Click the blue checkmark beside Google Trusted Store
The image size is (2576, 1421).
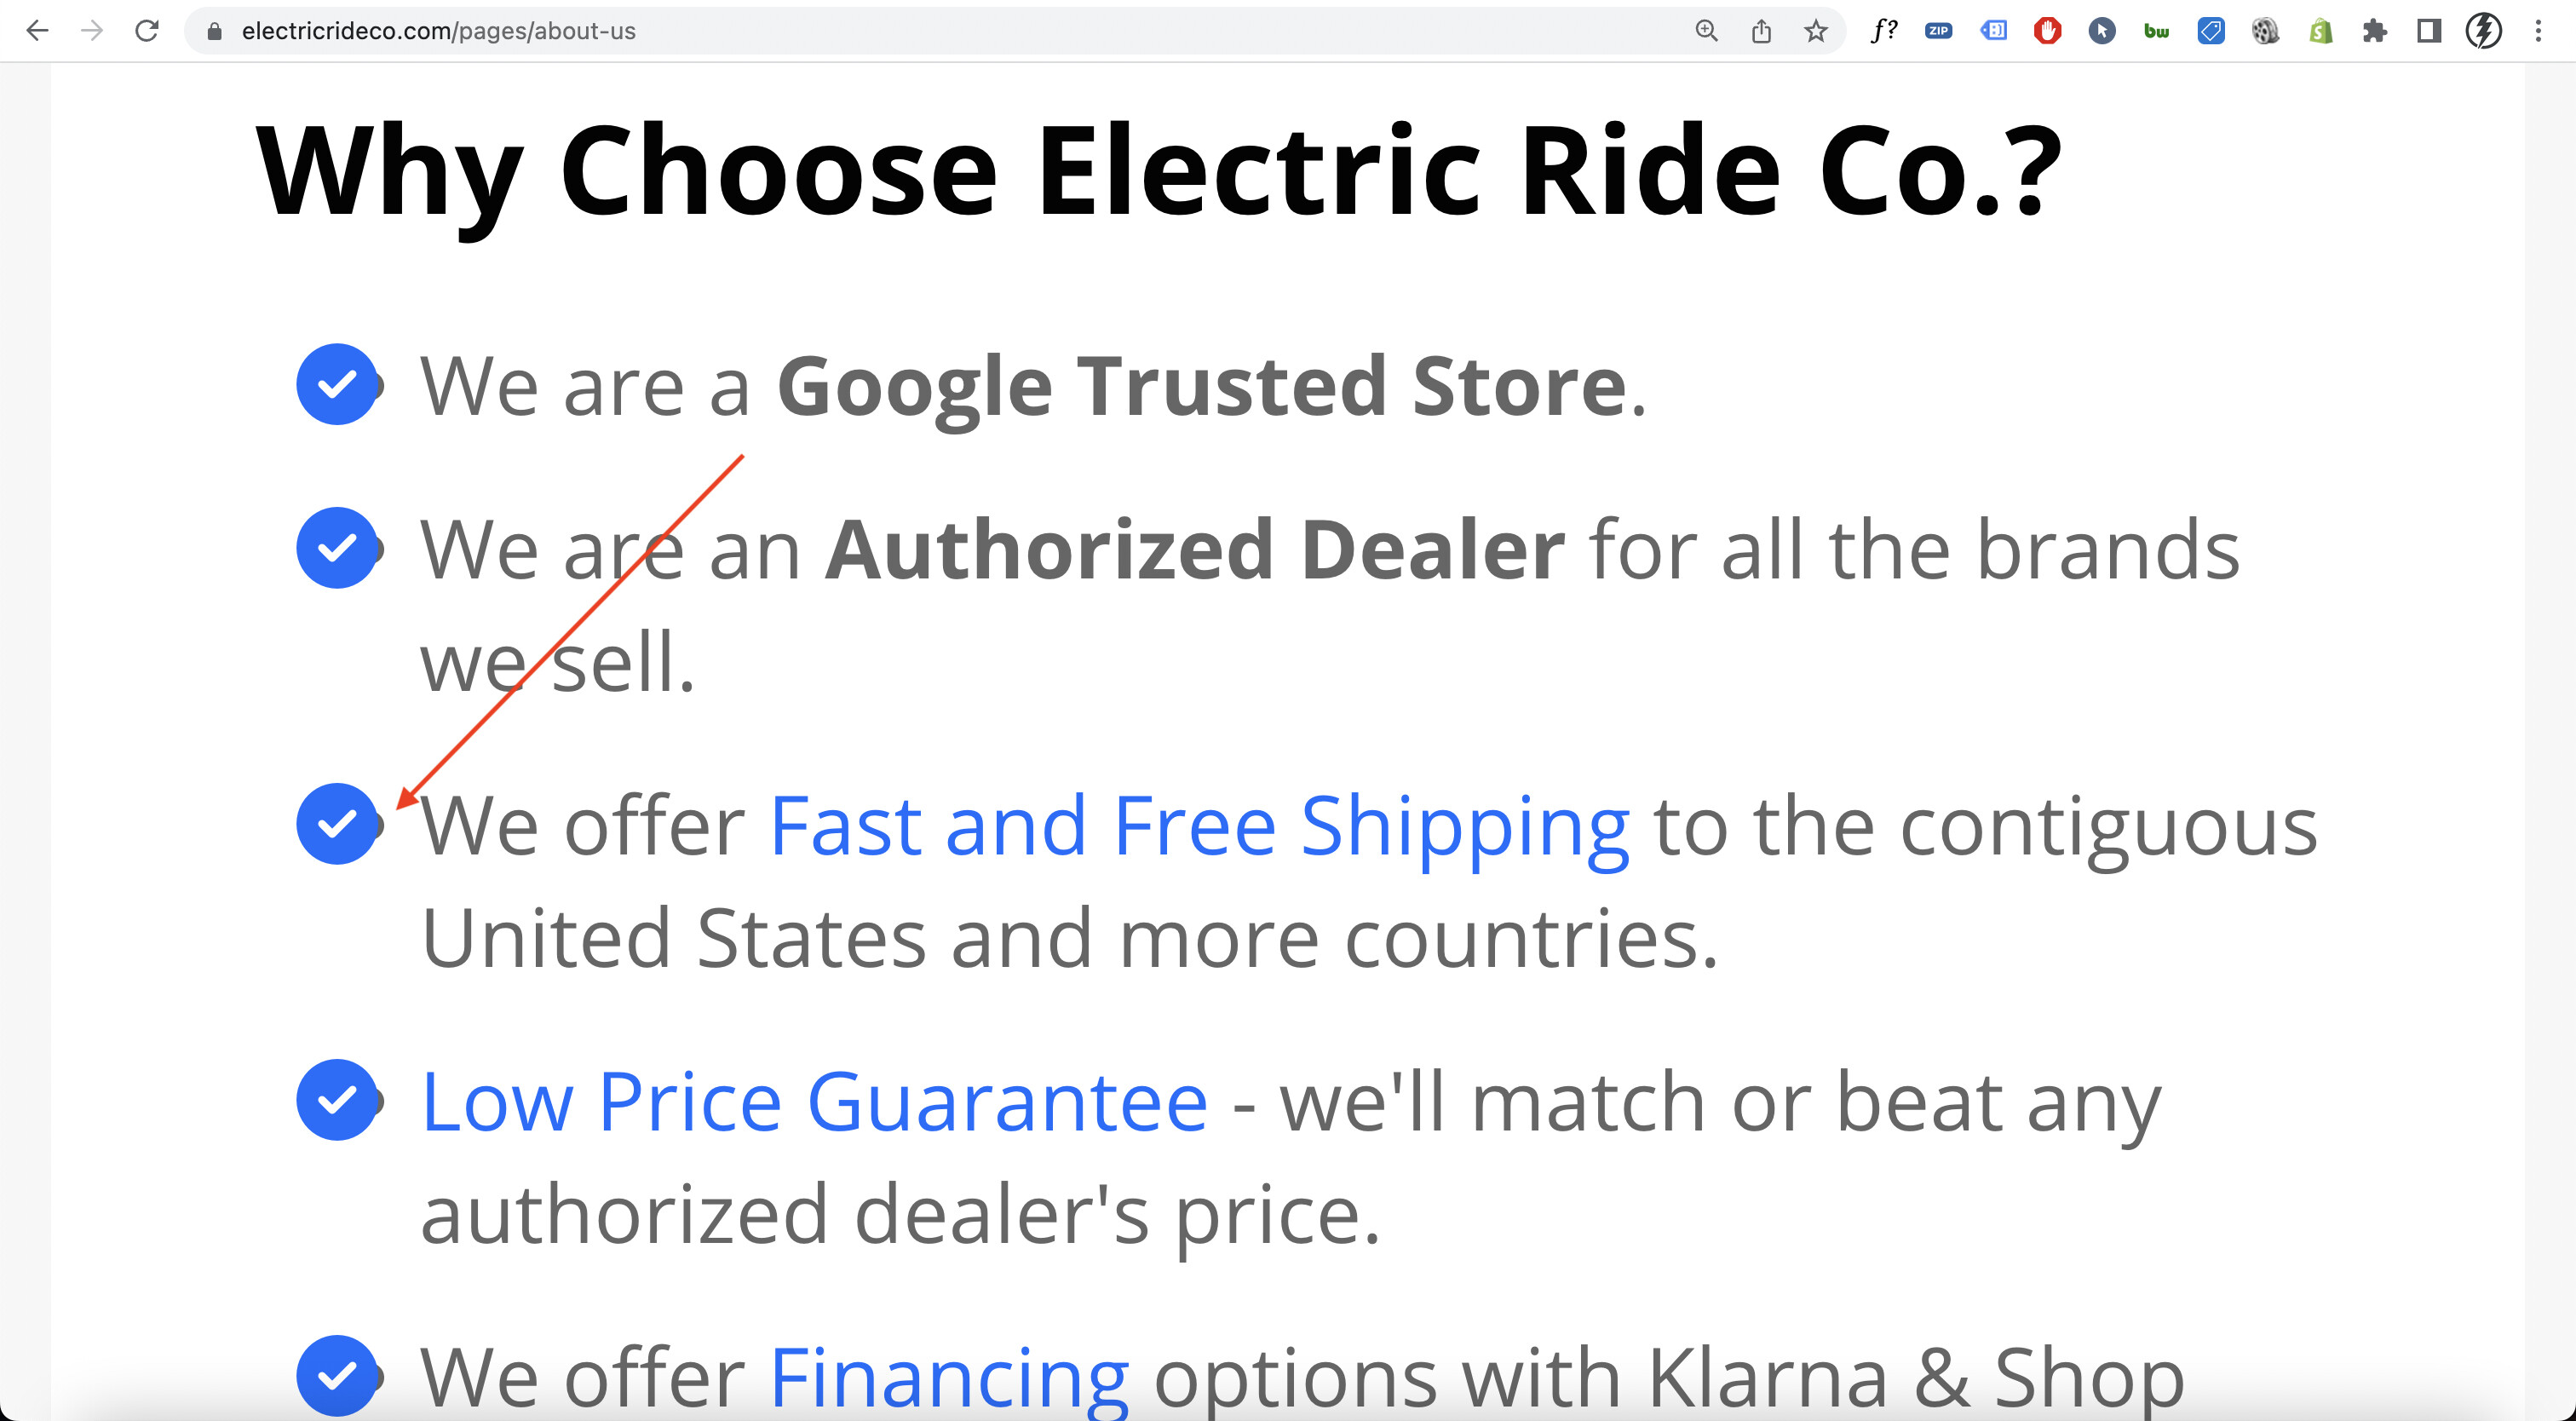pos(337,384)
